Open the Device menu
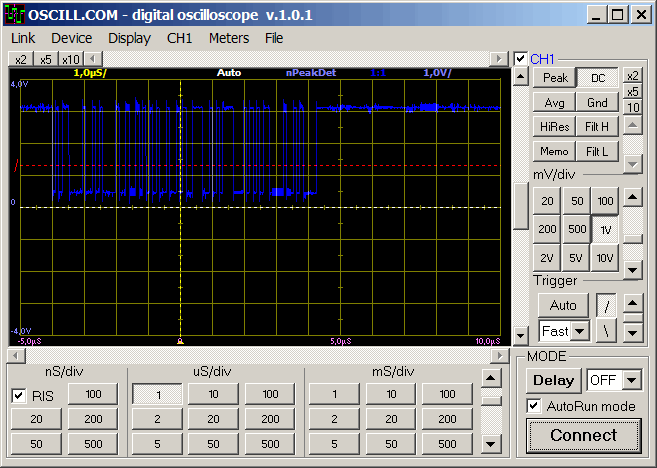 click(x=71, y=38)
